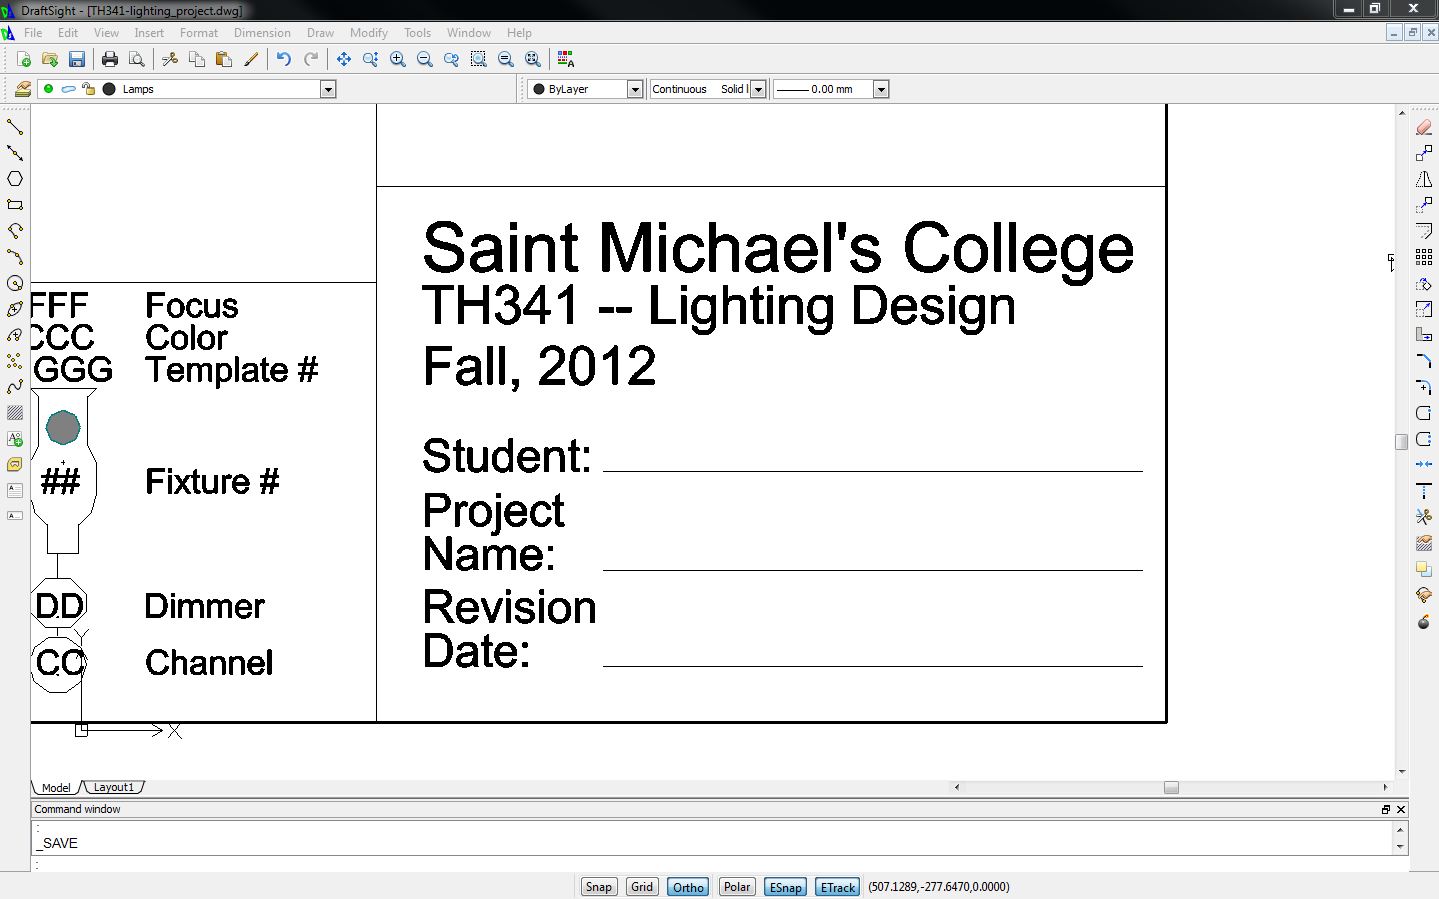
Task: Select the Line draw tool
Action: (15, 127)
